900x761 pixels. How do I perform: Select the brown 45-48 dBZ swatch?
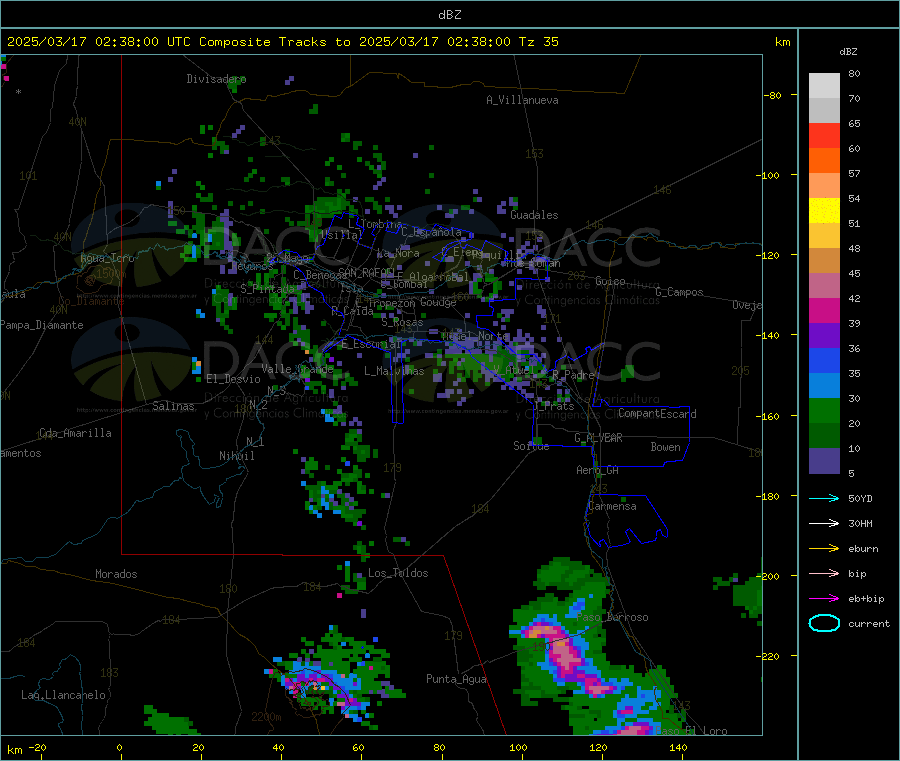pyautogui.click(x=824, y=261)
